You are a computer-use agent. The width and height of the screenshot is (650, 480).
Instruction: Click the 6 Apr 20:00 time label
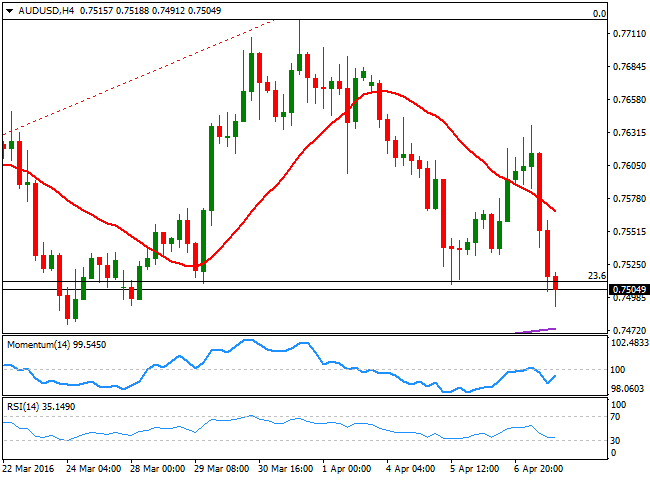[538, 469]
